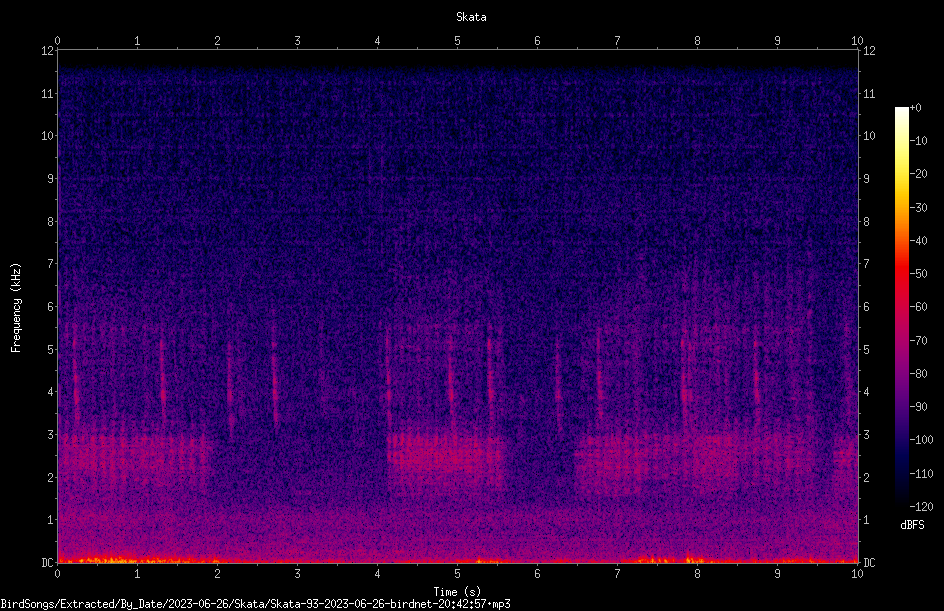944x611 pixels.
Task: Click the "-90" colorbar tick label
Action: [919, 407]
